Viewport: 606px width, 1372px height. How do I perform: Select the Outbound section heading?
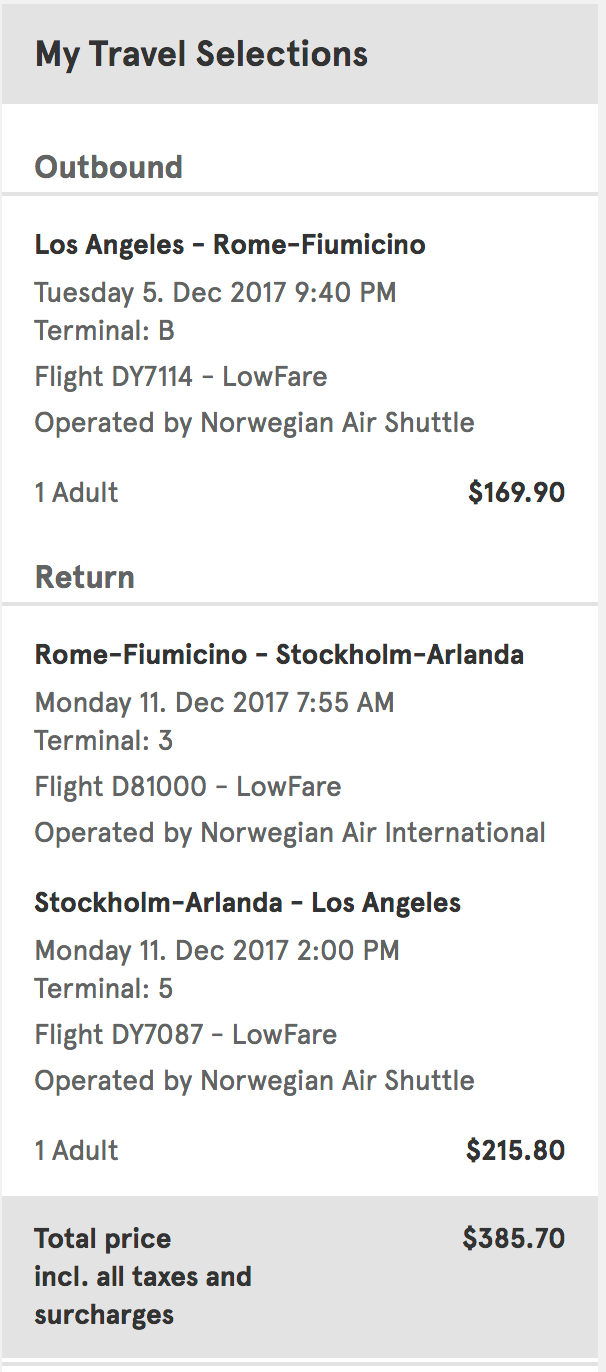(x=108, y=166)
